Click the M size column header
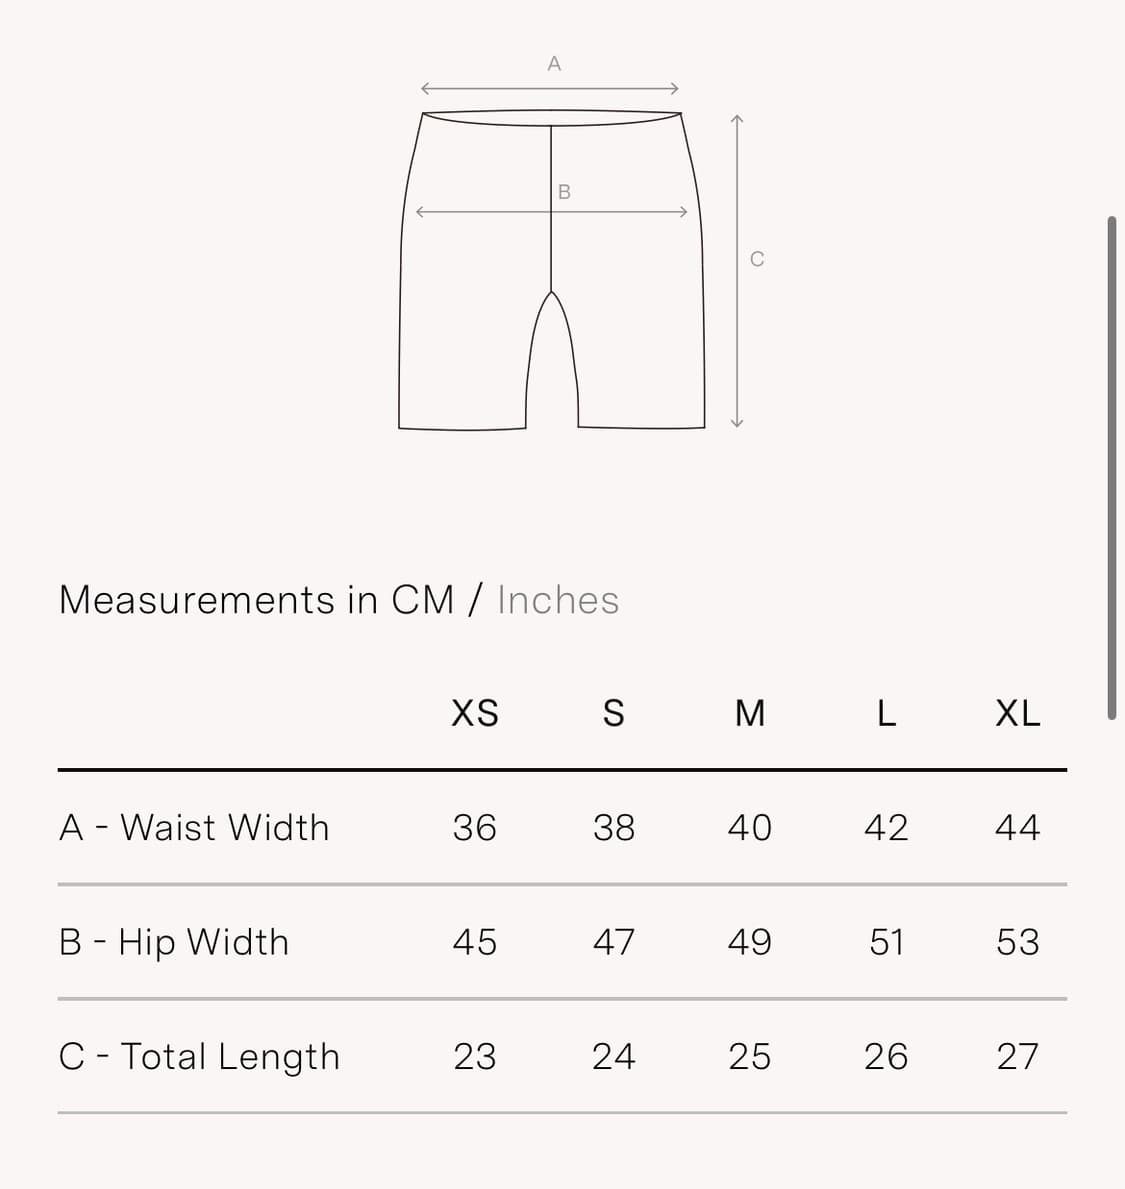Image resolution: width=1125 pixels, height=1189 pixels. pyautogui.click(x=750, y=714)
